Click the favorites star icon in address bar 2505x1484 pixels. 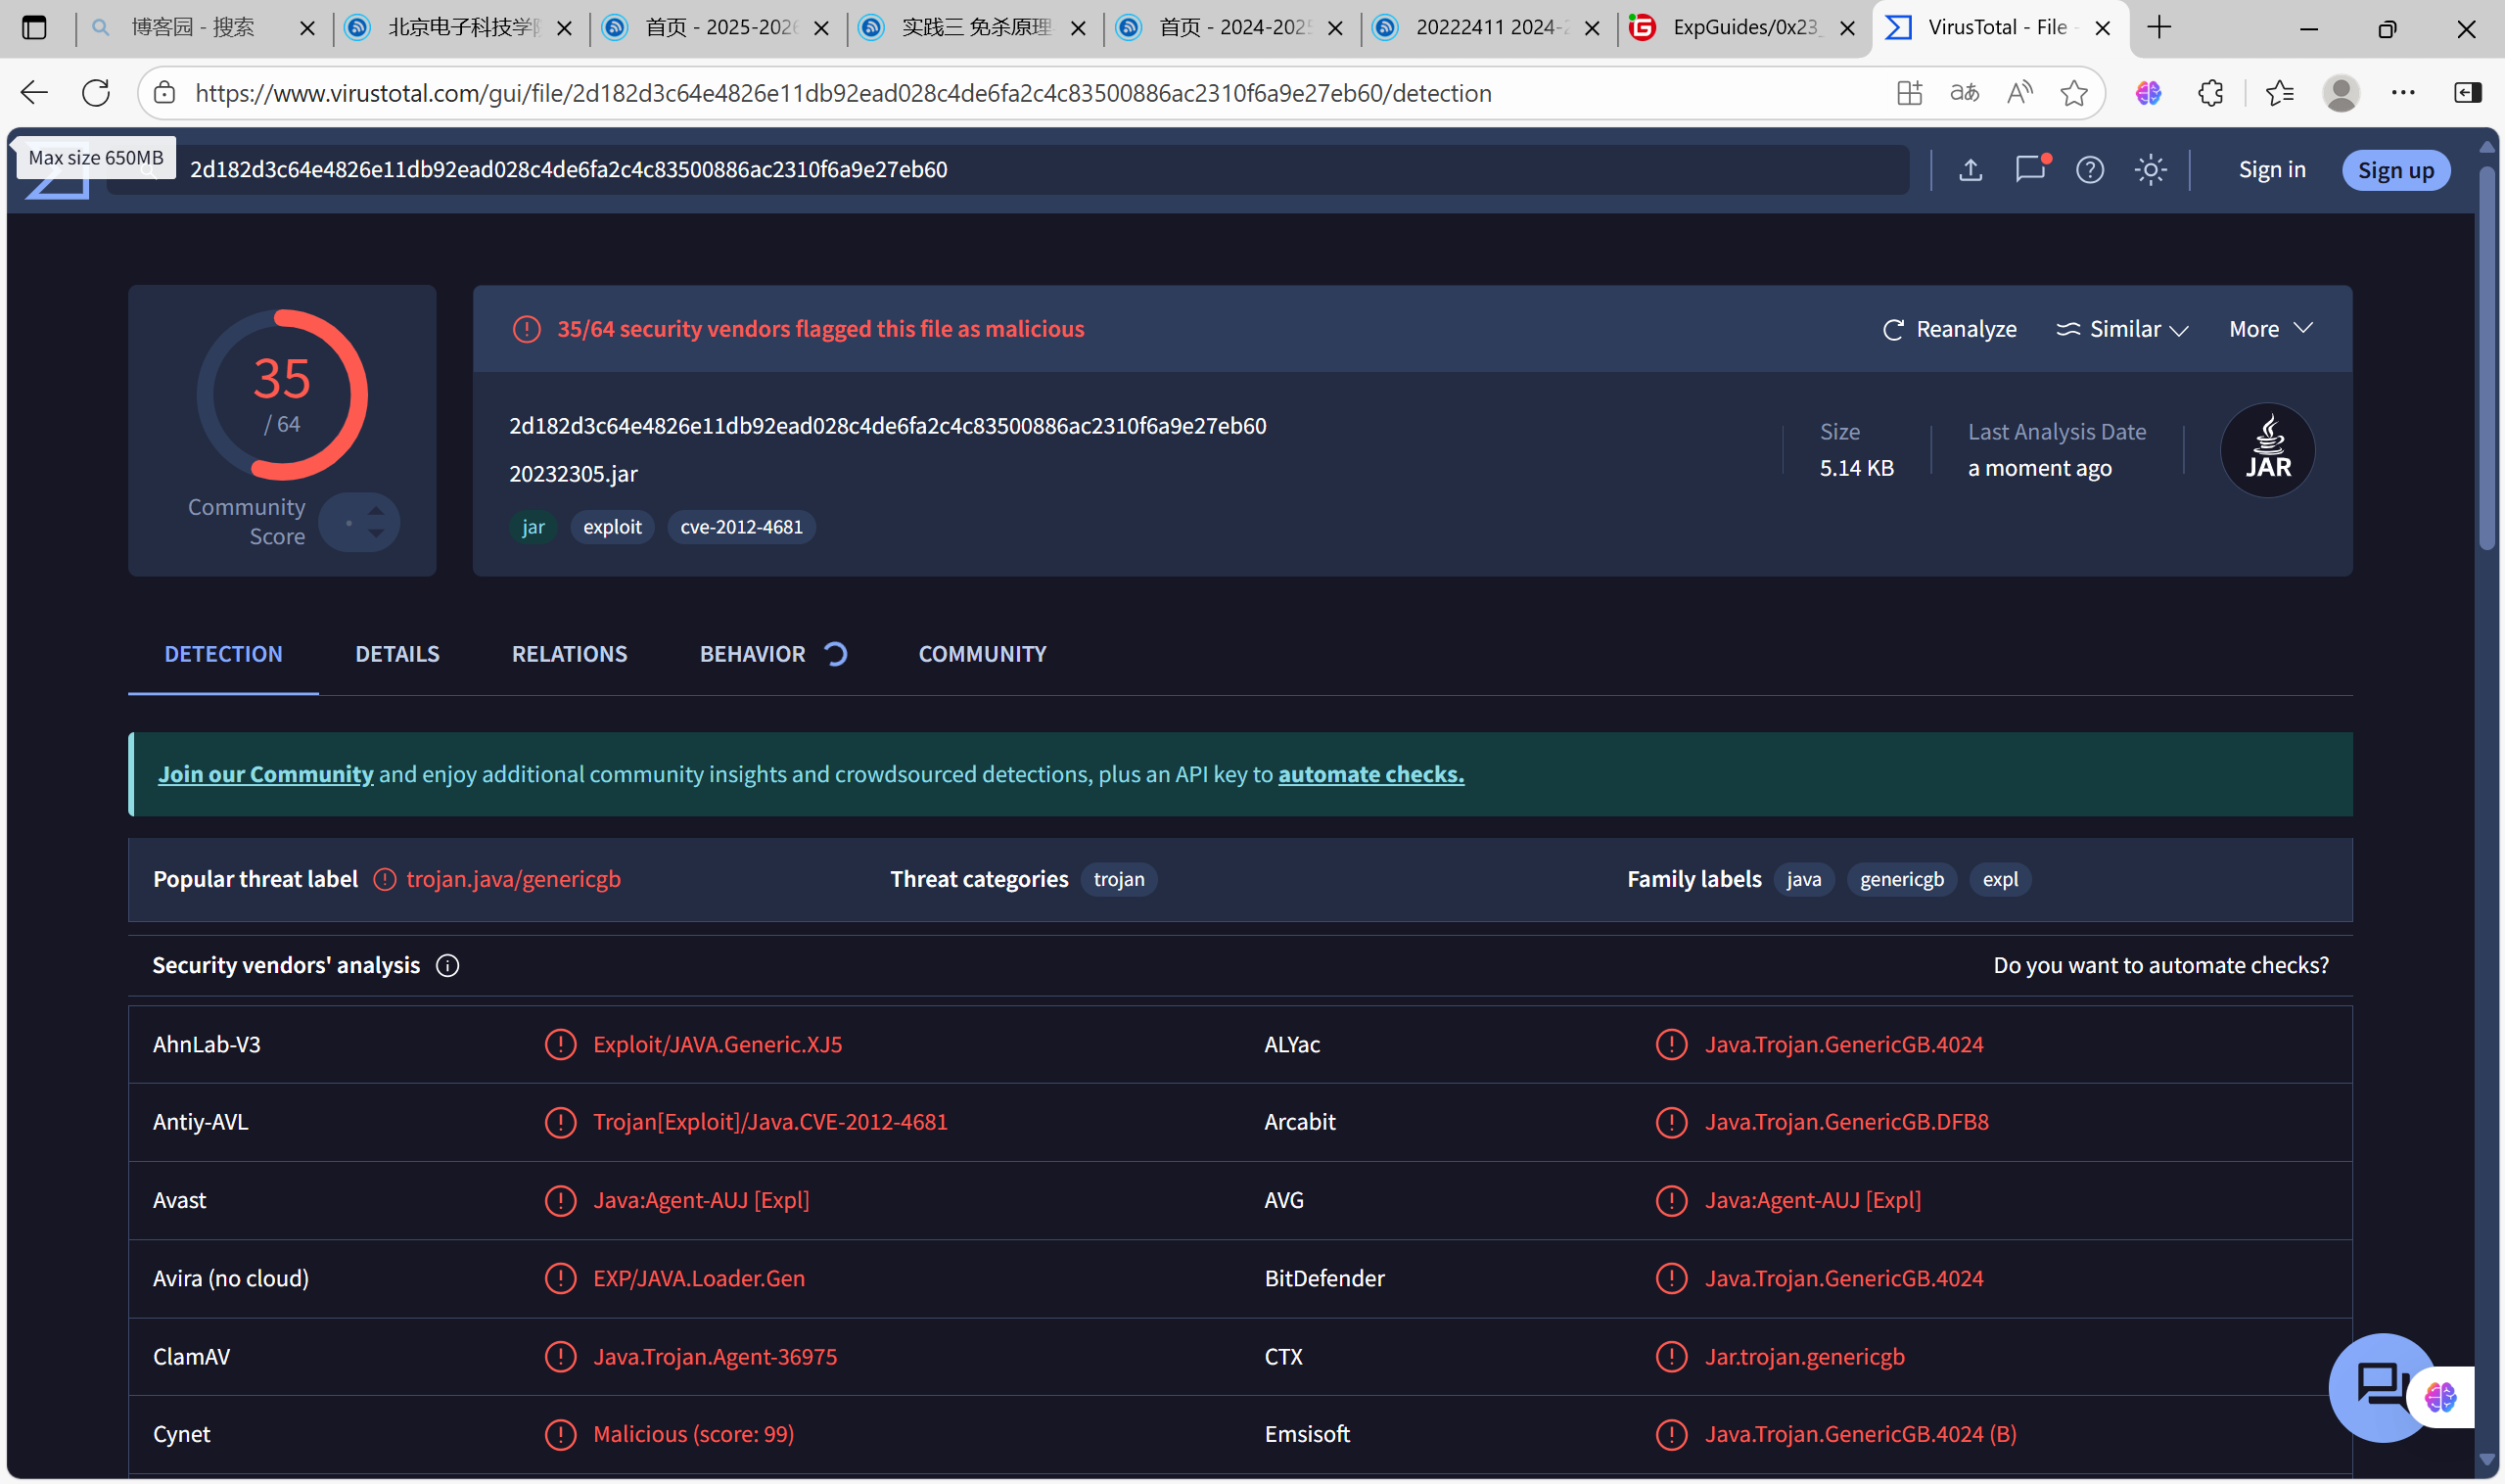(x=2074, y=93)
